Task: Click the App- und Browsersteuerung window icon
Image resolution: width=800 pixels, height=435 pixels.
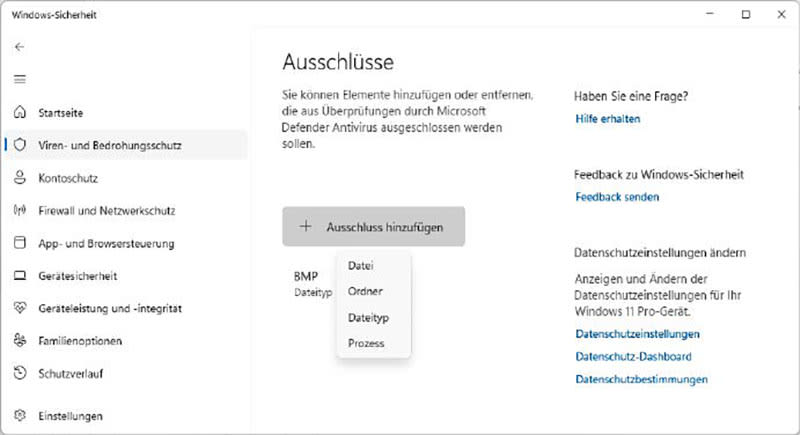Action: pyautogui.click(x=19, y=243)
